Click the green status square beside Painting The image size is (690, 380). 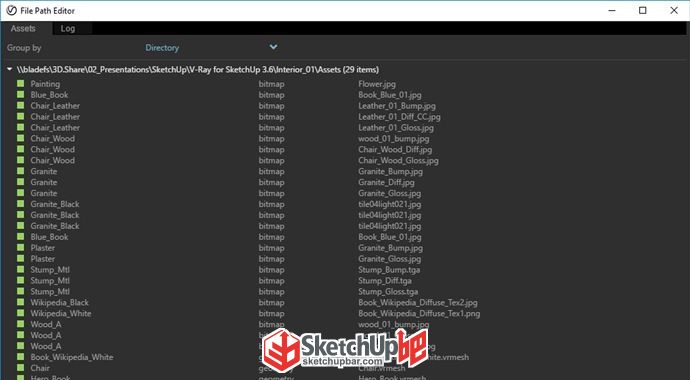20,84
